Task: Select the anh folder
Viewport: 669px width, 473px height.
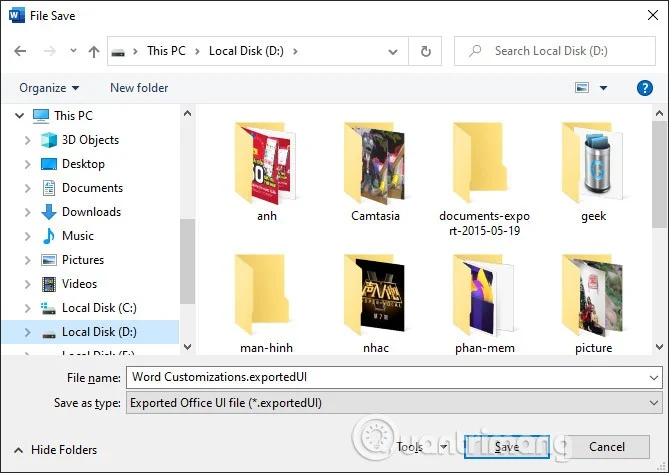Action: click(x=267, y=172)
